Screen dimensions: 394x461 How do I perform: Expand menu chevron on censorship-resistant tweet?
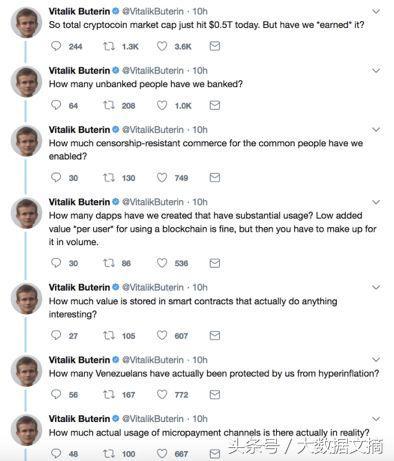pos(376,130)
